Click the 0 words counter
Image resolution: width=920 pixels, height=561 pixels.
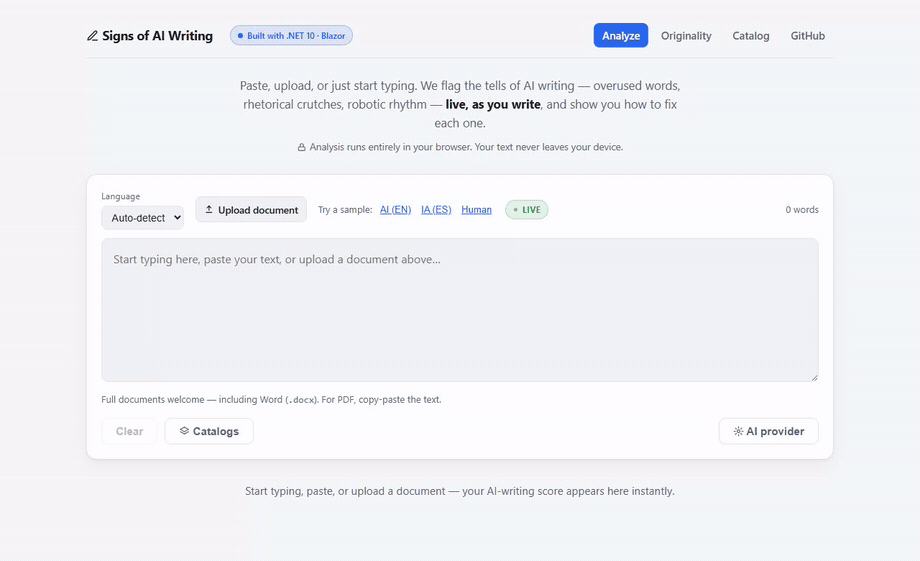802,209
